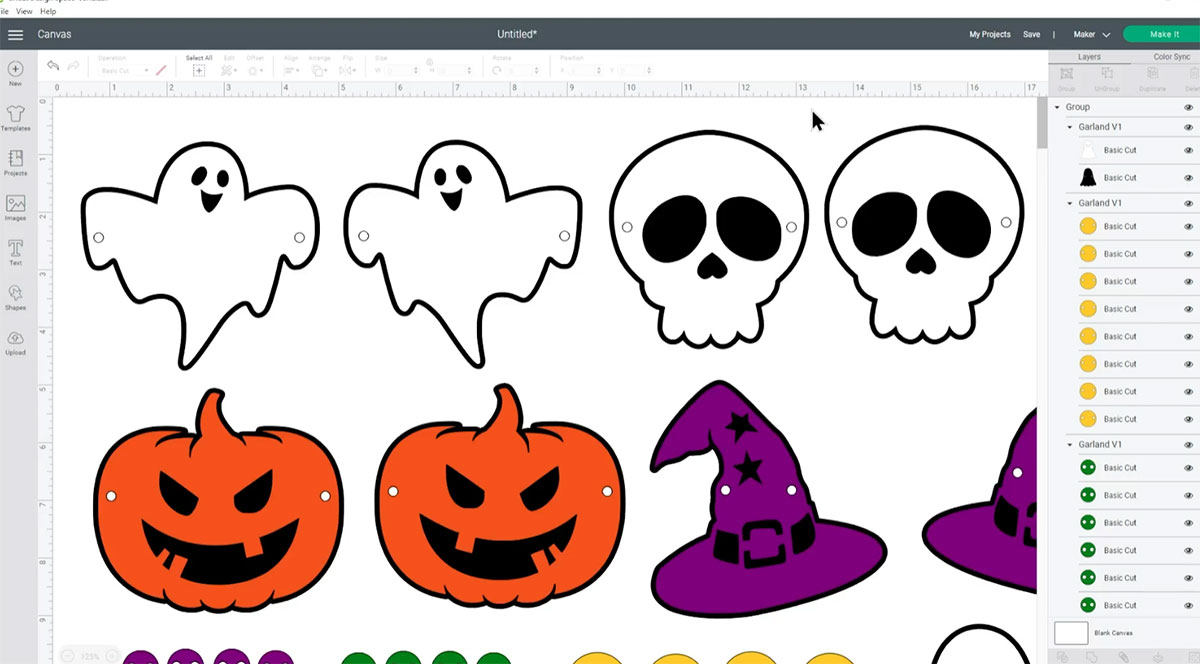Hide the yellow Garland V1 group
Image resolution: width=1200 pixels, height=664 pixels.
1189,203
